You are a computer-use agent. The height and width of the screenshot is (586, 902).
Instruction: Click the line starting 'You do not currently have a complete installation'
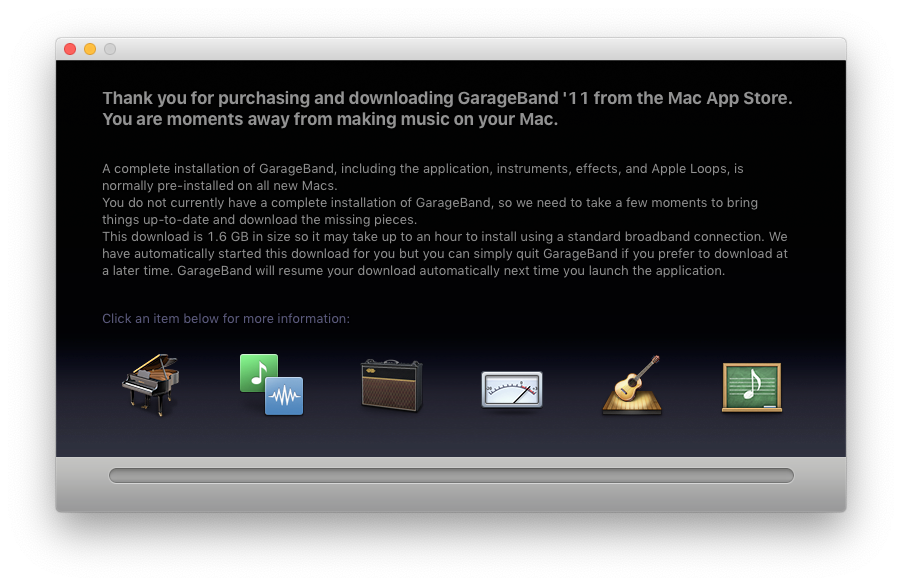430,203
